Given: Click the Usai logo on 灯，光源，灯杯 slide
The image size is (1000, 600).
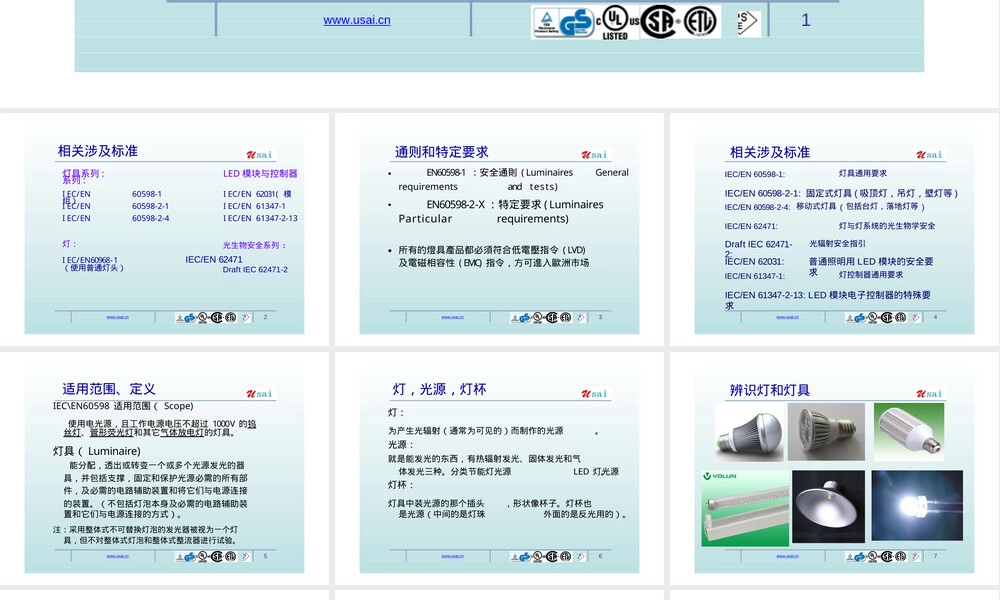Looking at the screenshot, I should pyautogui.click(x=594, y=393).
